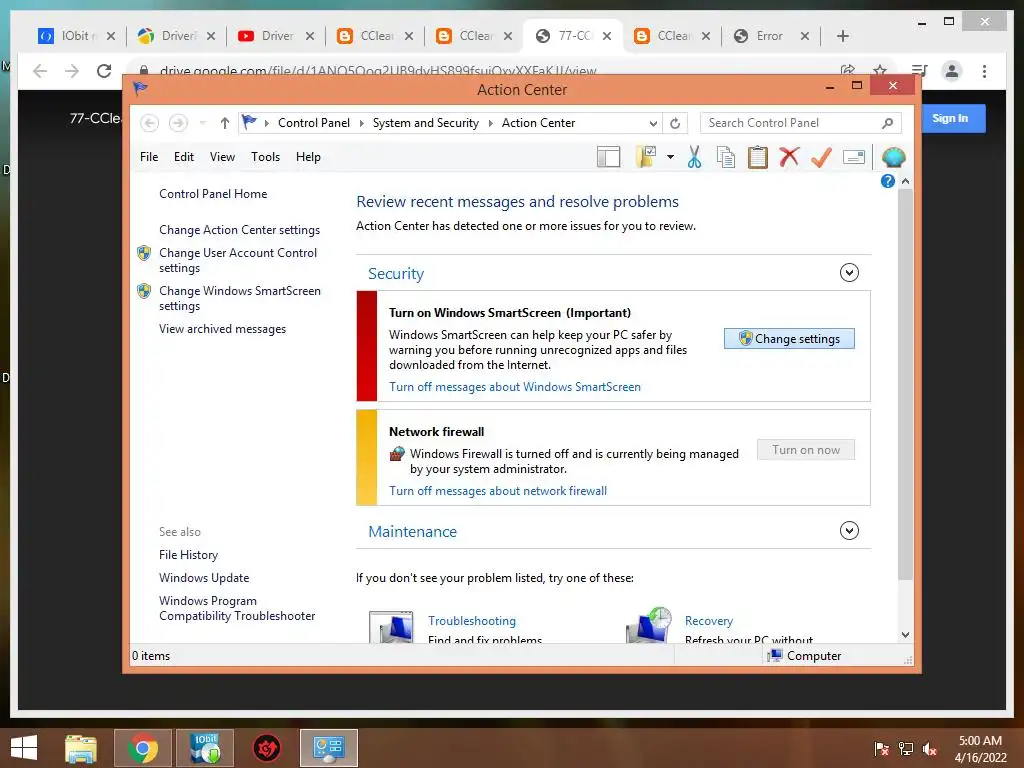Click the Action Center vertical scrollbar thumb

(x=905, y=384)
